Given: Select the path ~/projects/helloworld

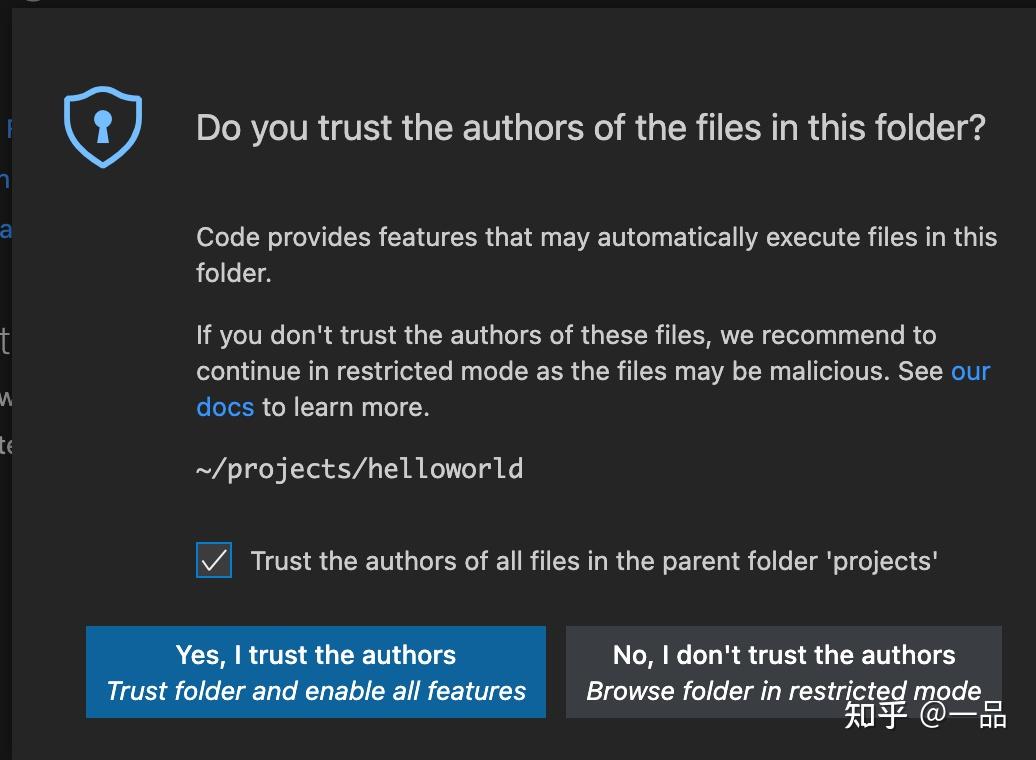Looking at the screenshot, I should tap(360, 468).
